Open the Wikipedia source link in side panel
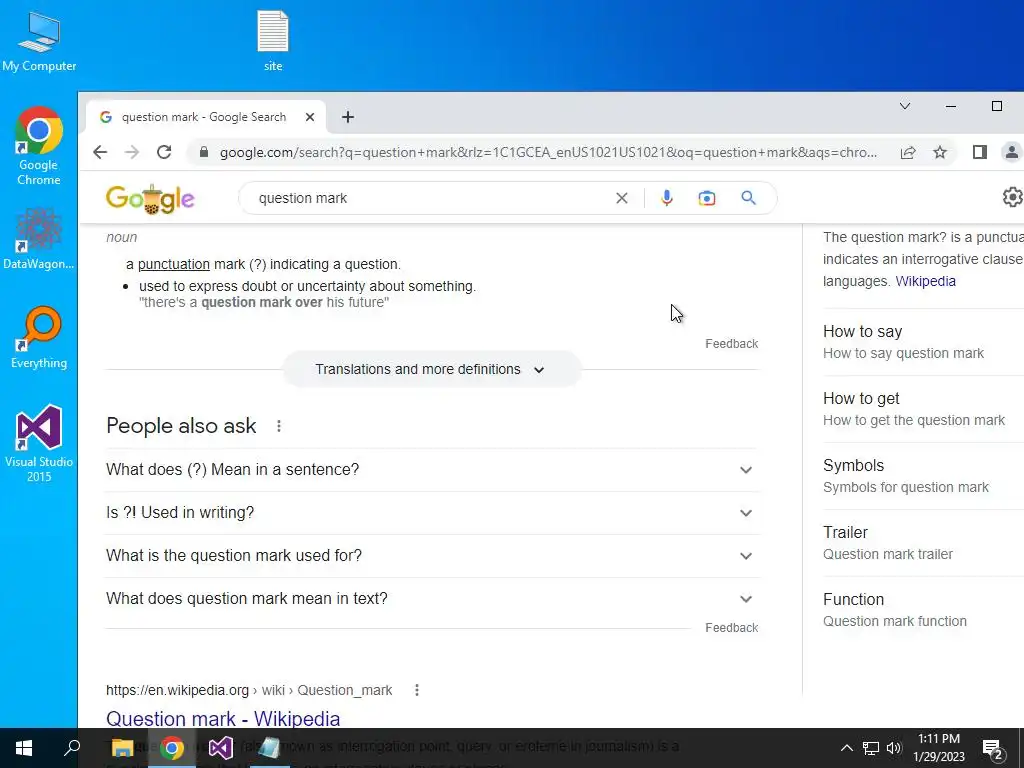The width and height of the screenshot is (1024, 768). pyautogui.click(x=925, y=281)
